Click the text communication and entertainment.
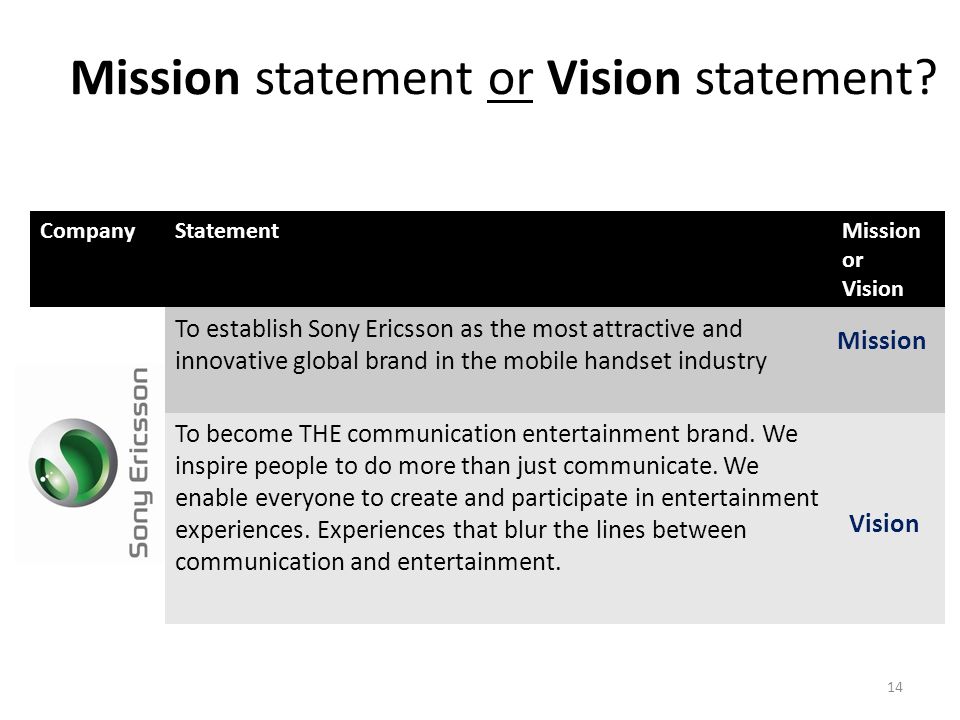This screenshot has height=720, width=960. coord(368,561)
